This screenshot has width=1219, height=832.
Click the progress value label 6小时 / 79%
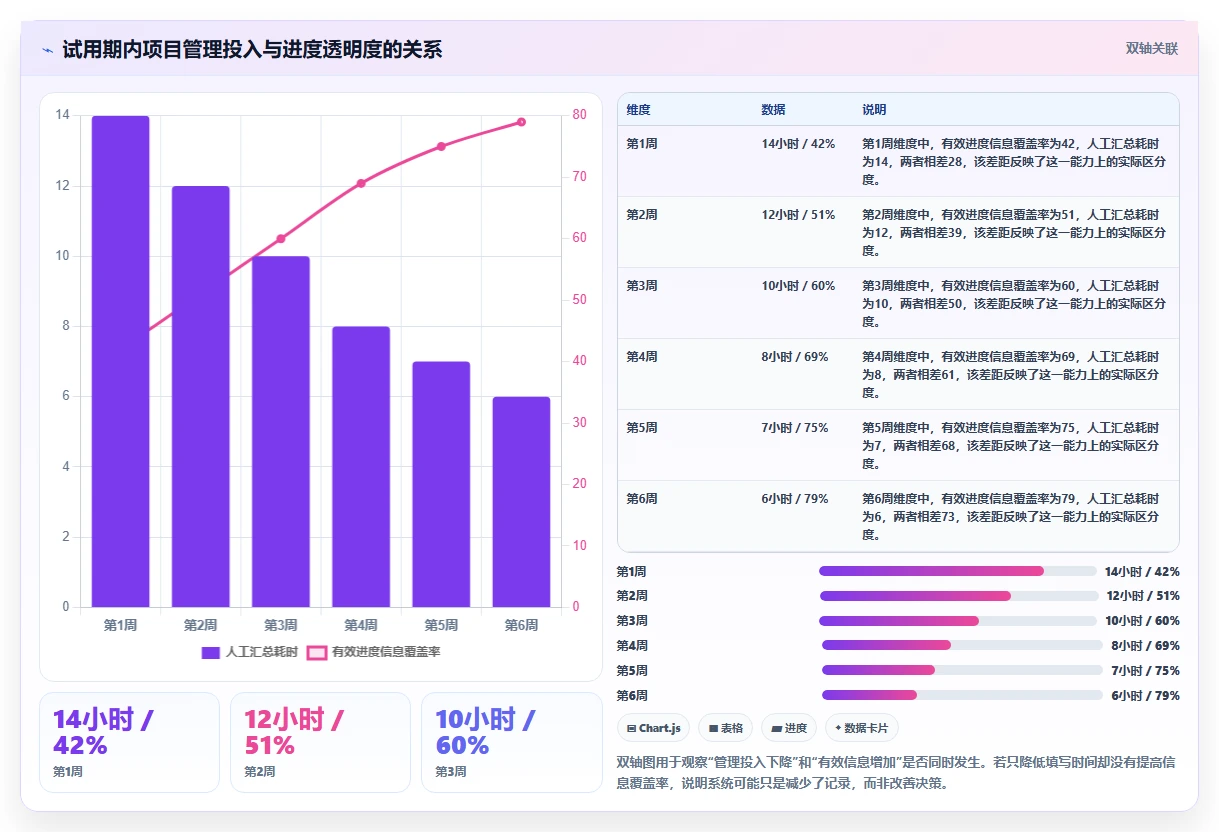coord(1145,696)
